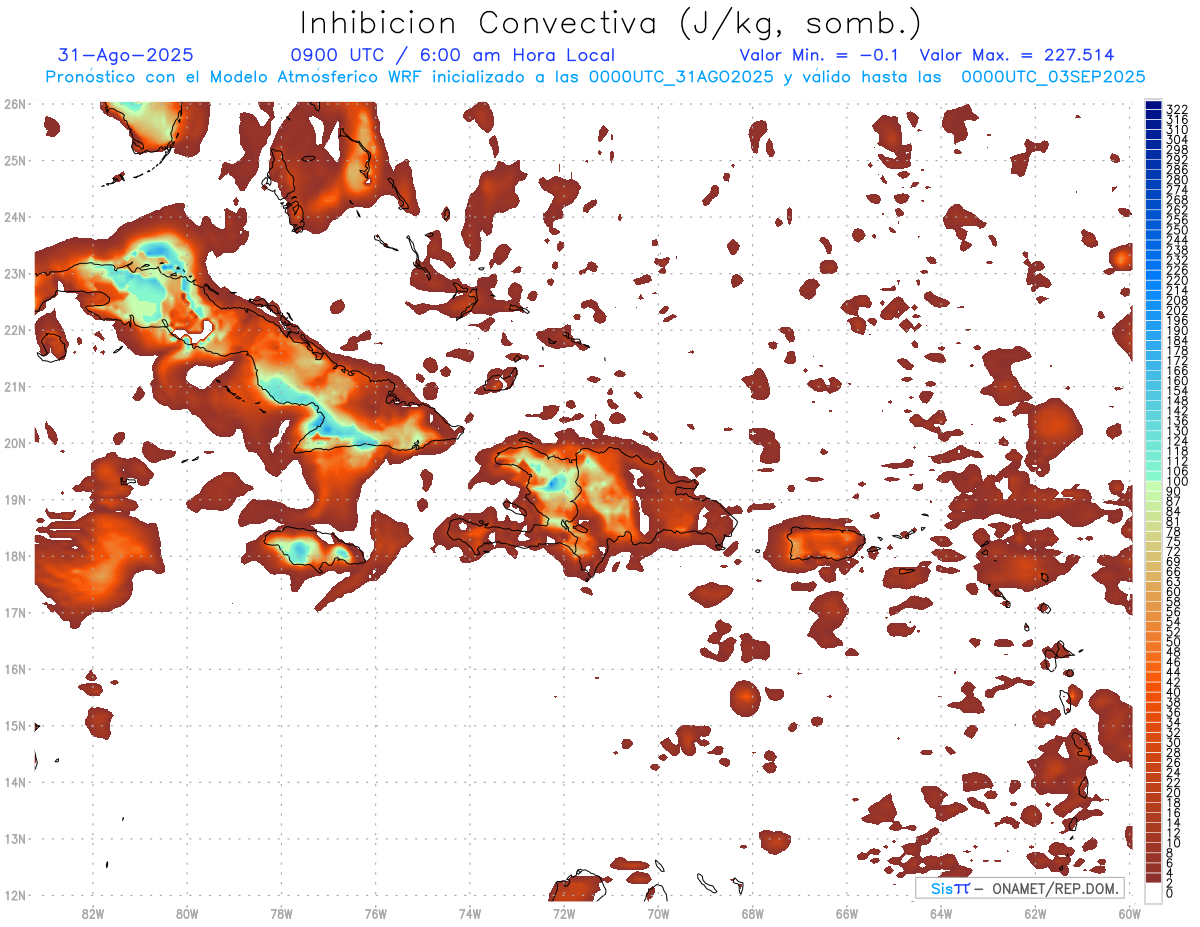1200x927 pixels.
Task: Click the '12N' latitude label
Action: pyautogui.click(x=15, y=895)
